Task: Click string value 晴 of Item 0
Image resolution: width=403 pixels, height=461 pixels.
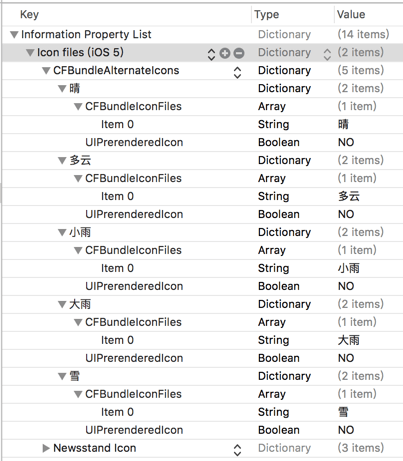Action: click(343, 124)
